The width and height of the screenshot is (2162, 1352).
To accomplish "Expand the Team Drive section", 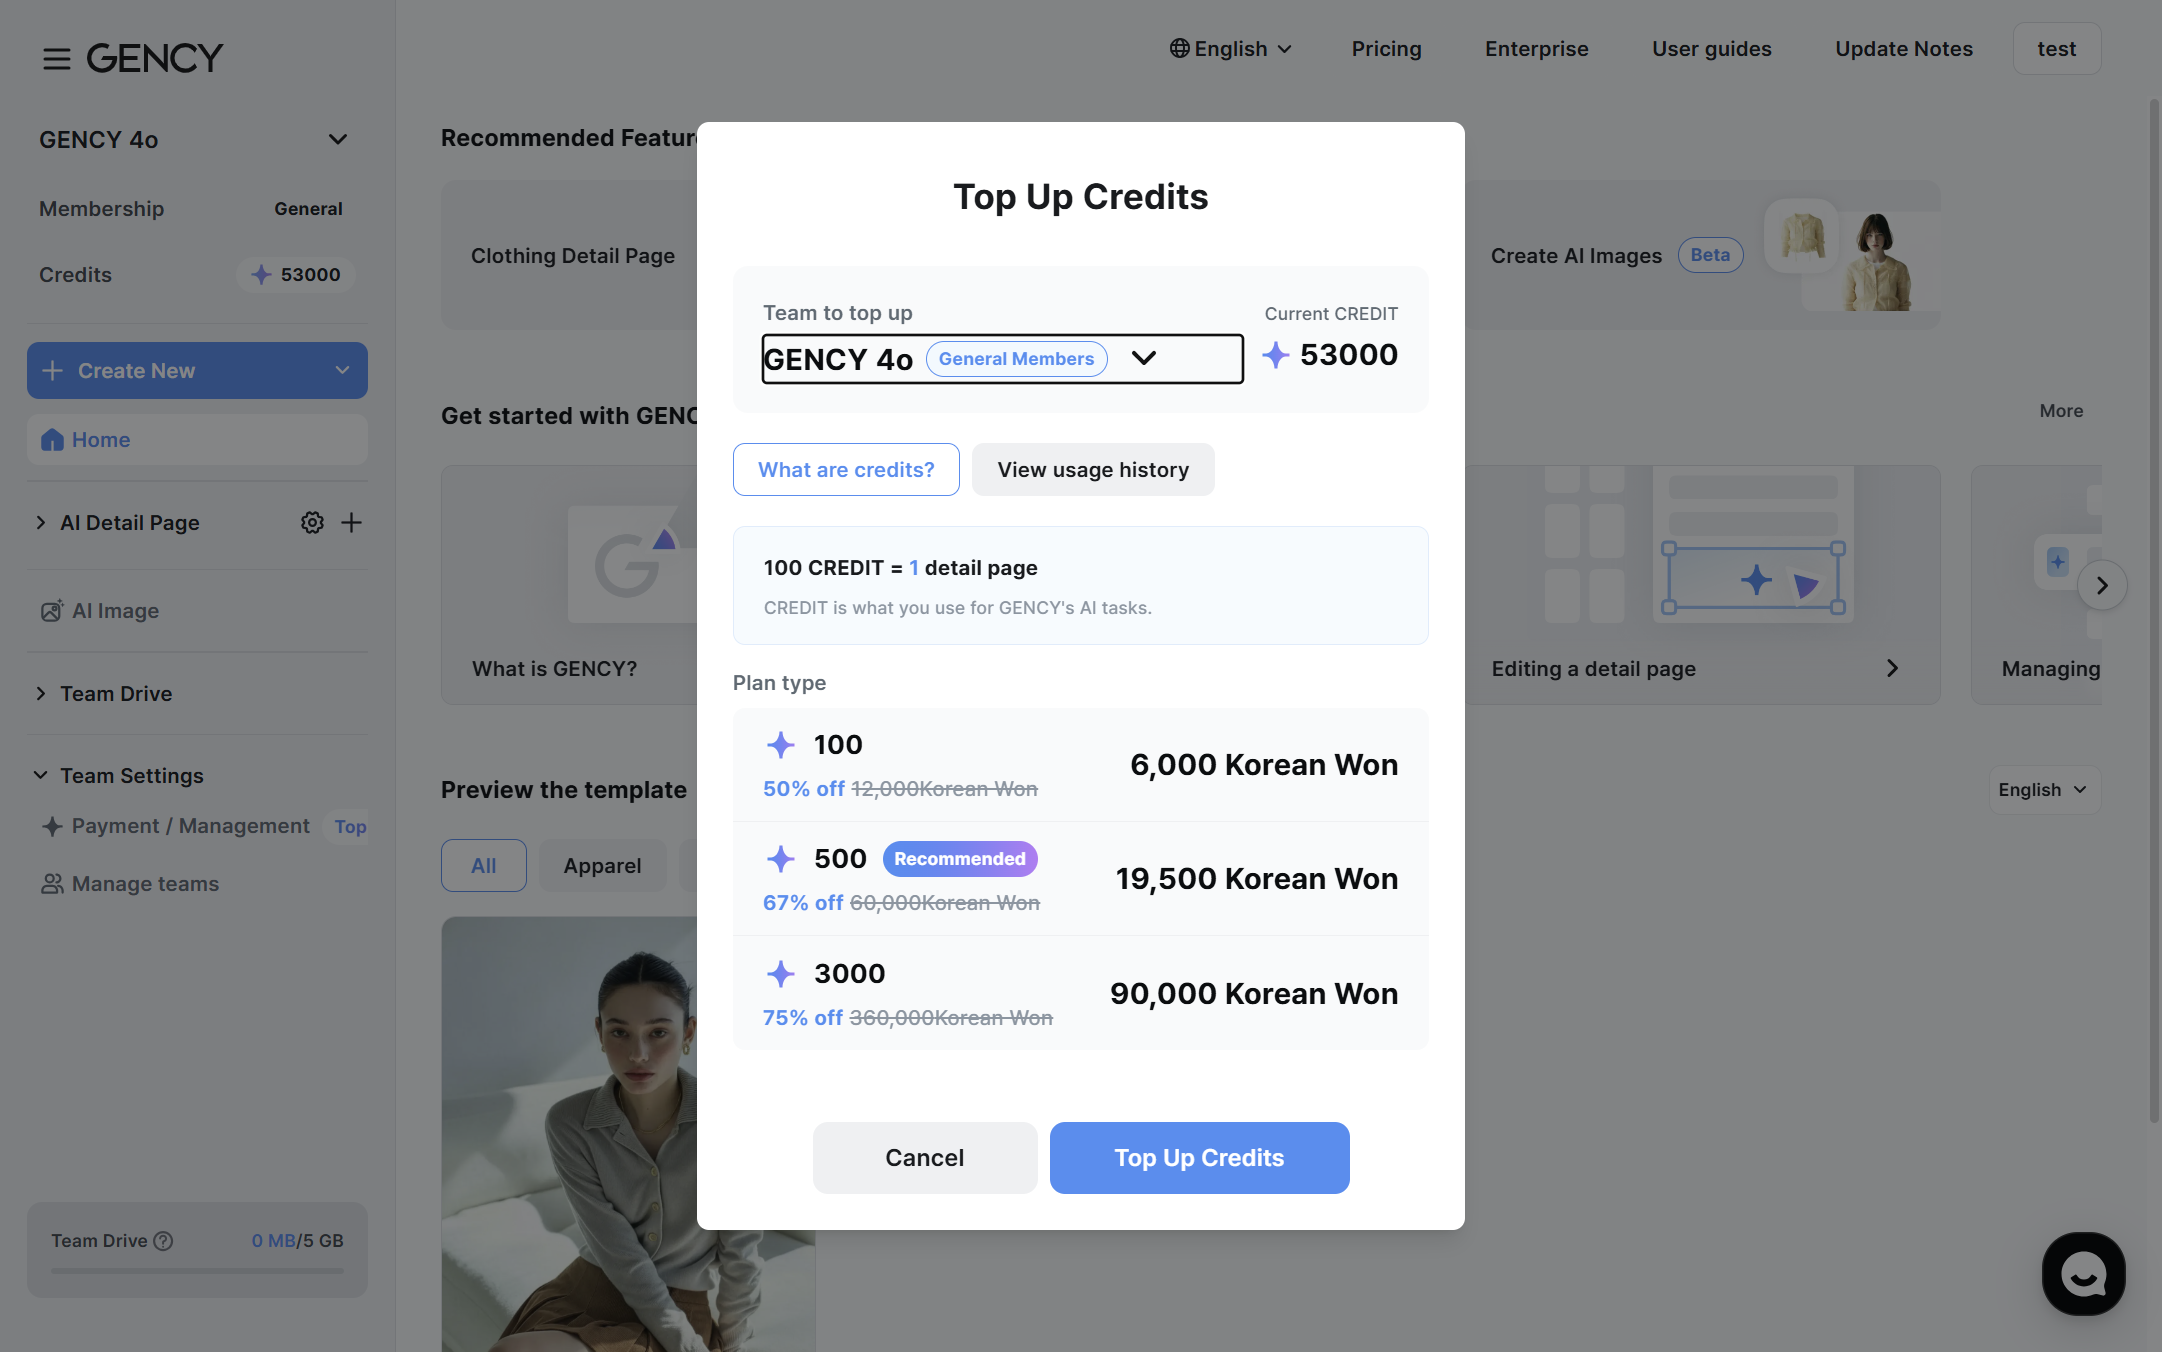I will (x=41, y=694).
